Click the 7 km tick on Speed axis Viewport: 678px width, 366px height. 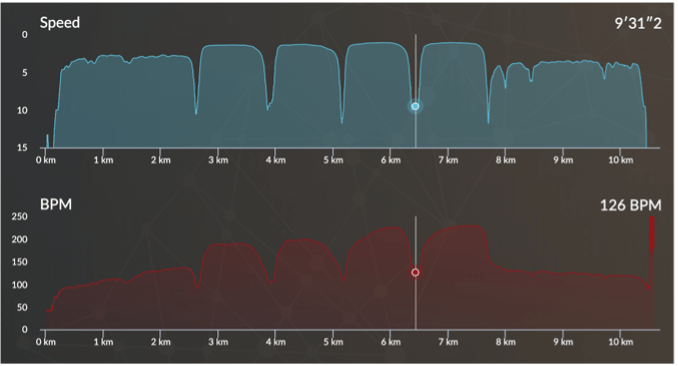pos(448,160)
